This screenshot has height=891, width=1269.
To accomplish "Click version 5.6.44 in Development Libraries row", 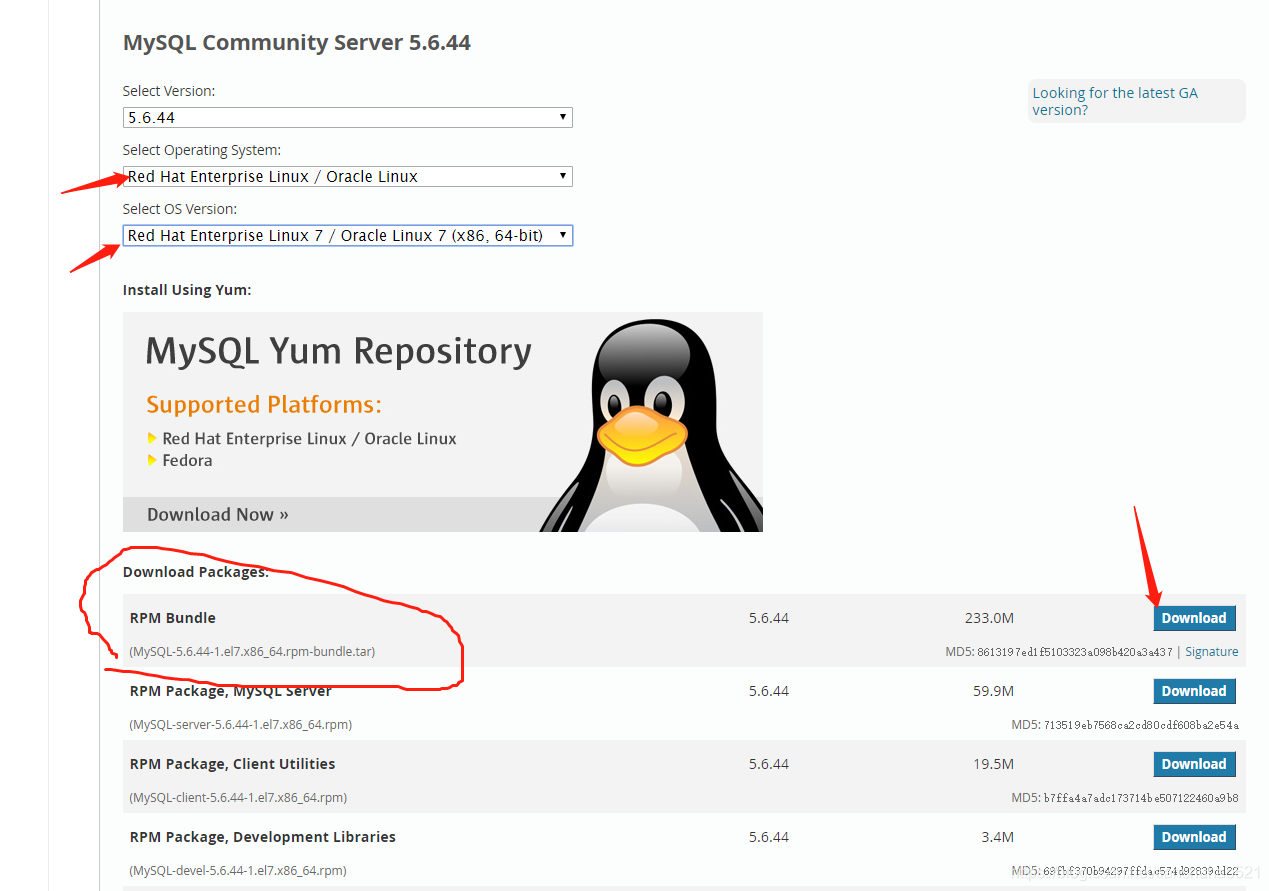I will tap(769, 837).
